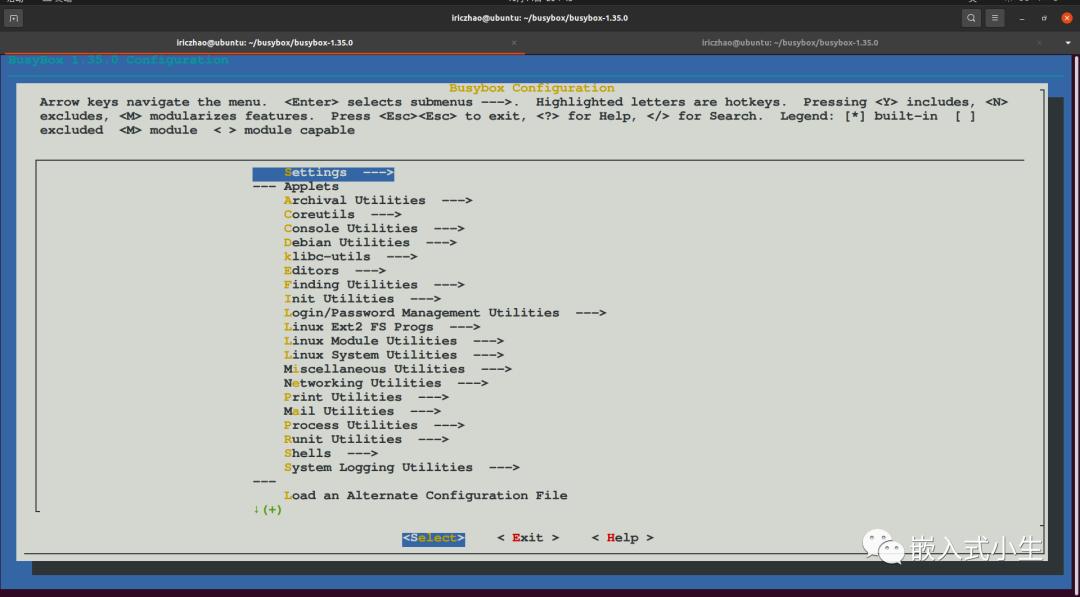Image resolution: width=1080 pixels, height=597 pixels.
Task: Click the window title iriczhao@ubuntu: ~/busybox/busybox-1.35.0
Action: coord(540,18)
